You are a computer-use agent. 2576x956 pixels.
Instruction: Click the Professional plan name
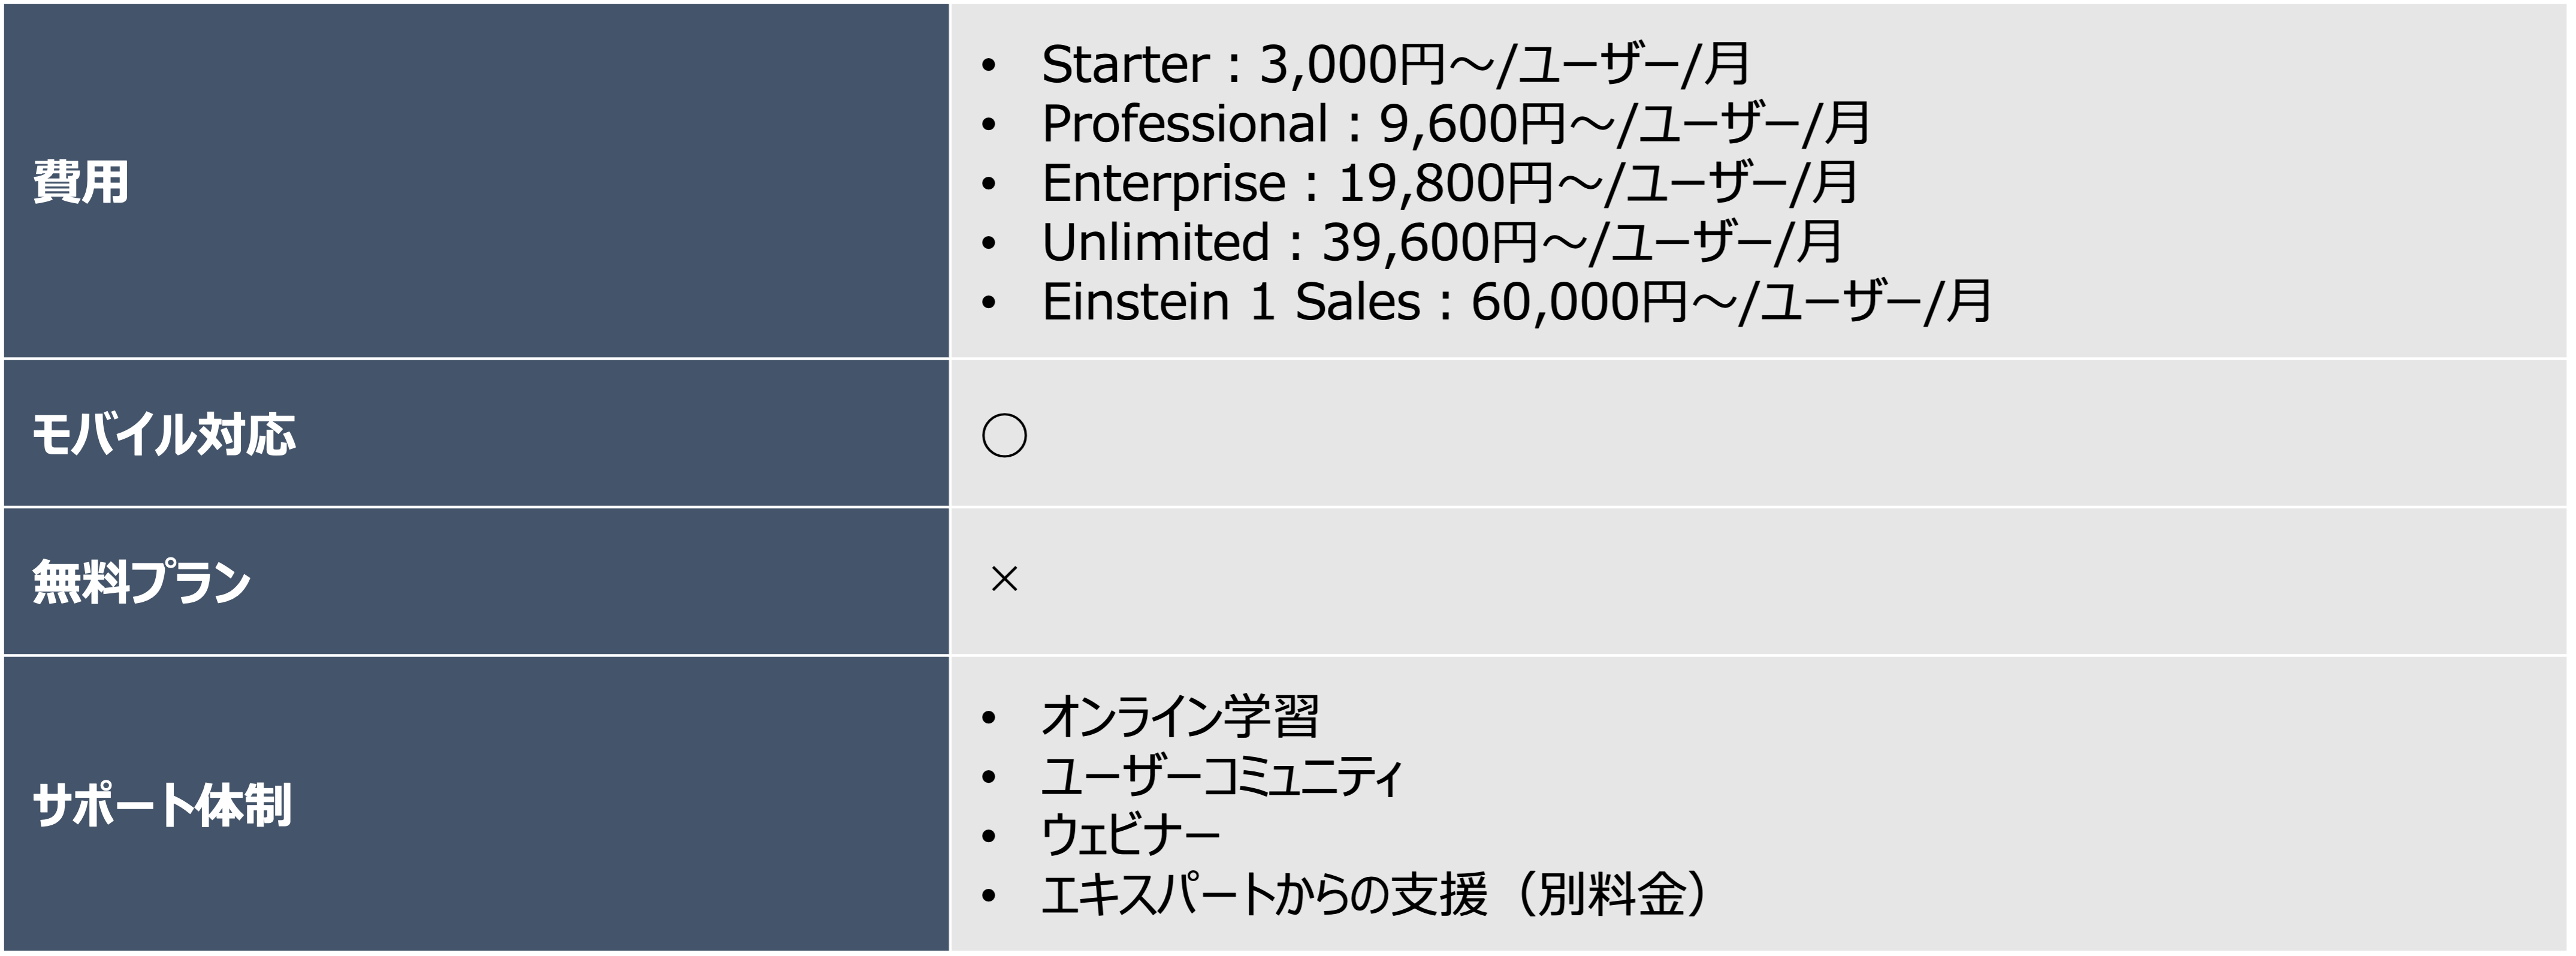tap(1184, 124)
